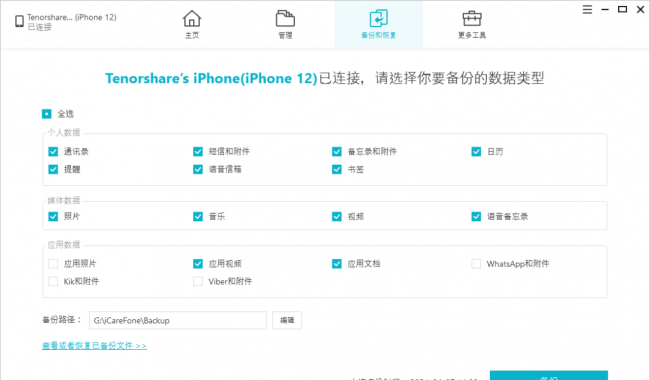This screenshot has height=380, width=650.
Task: Click the 应用数据 group label
Action: tap(63, 245)
